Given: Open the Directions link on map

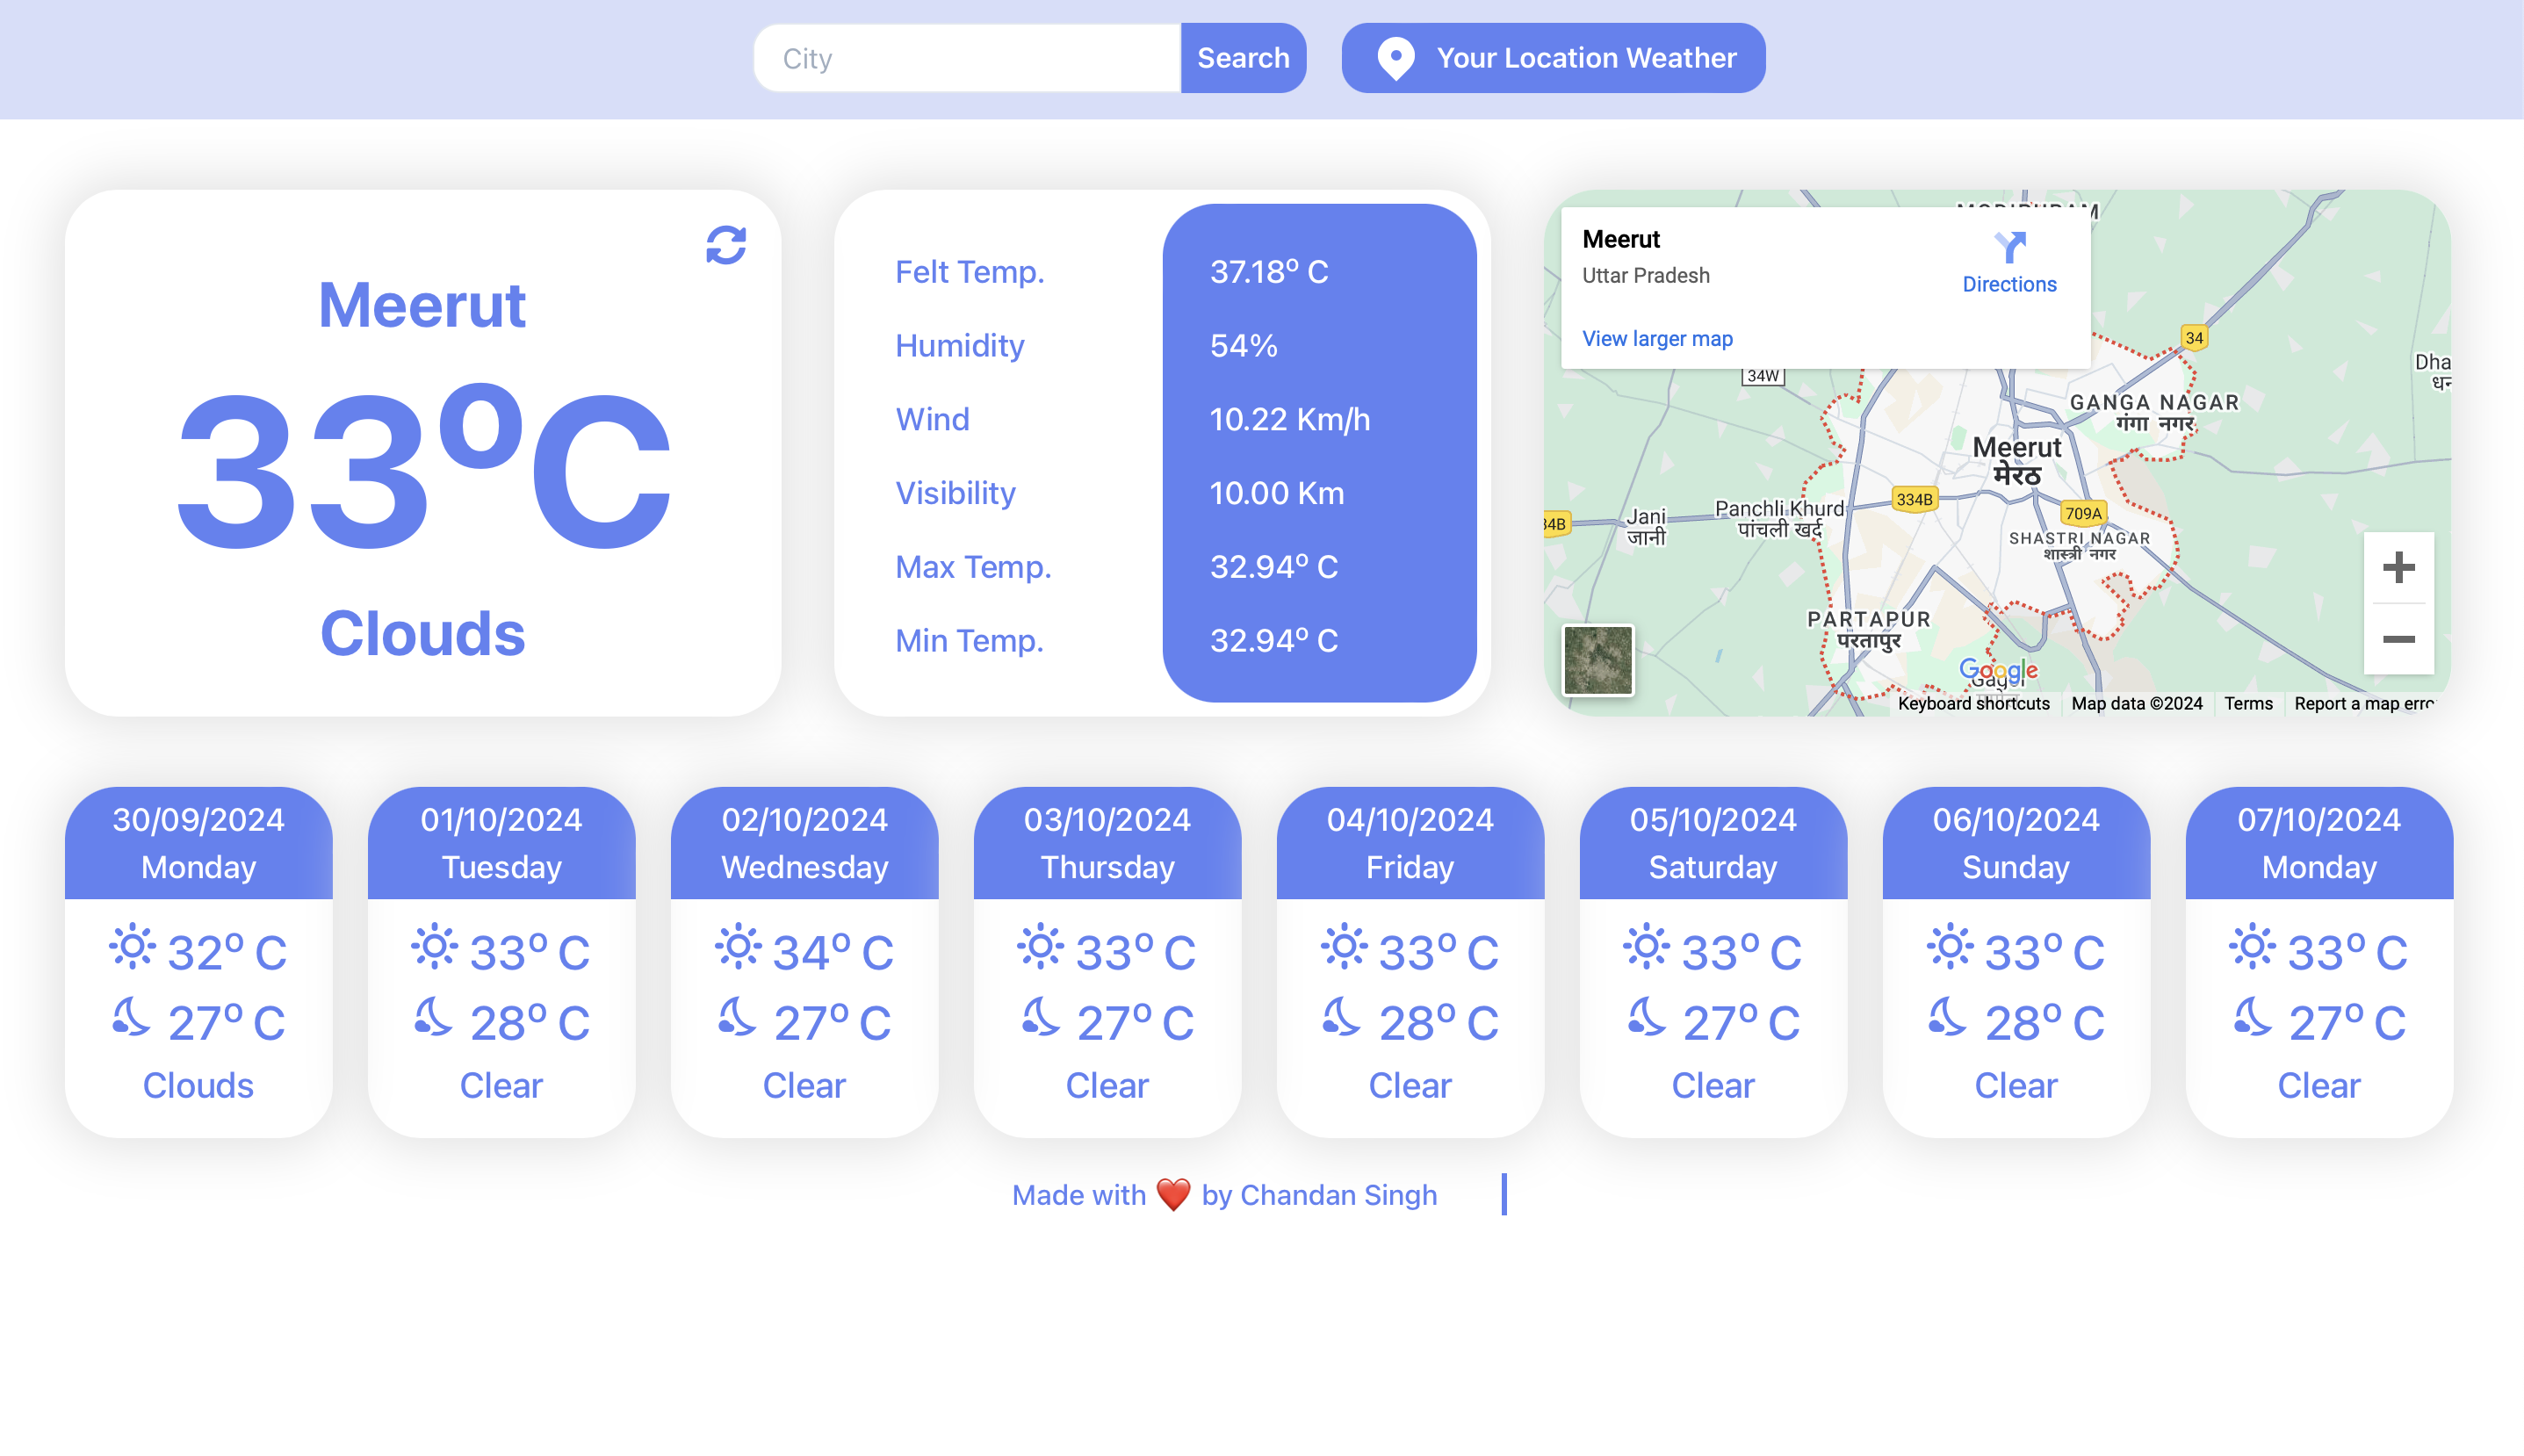Looking at the screenshot, I should pyautogui.click(x=2009, y=284).
